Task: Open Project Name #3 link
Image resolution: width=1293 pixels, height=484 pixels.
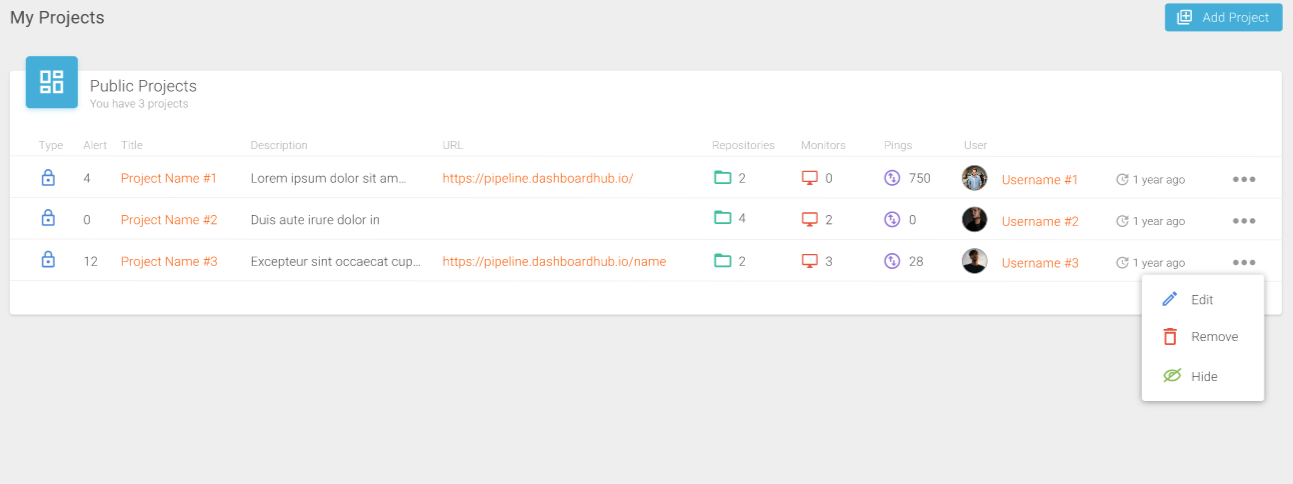Action: coord(169,261)
